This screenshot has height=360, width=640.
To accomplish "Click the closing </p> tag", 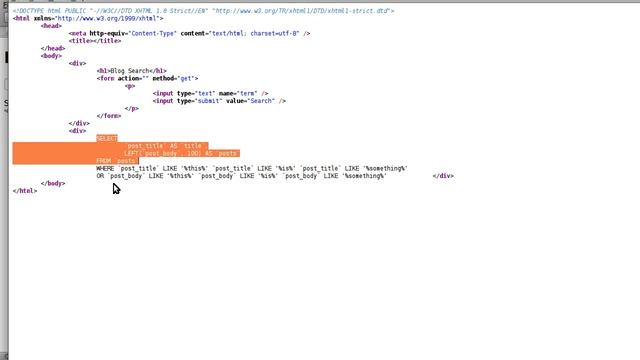I will [x=132, y=109].
